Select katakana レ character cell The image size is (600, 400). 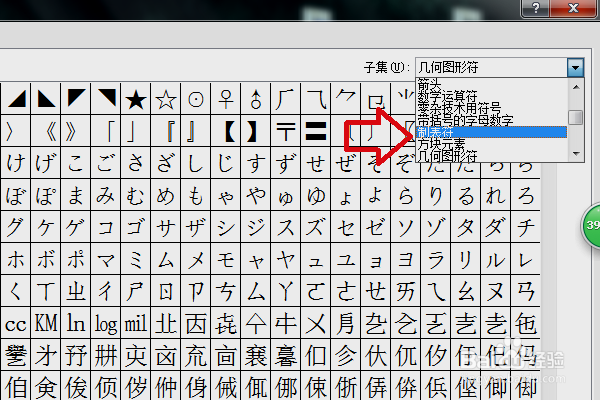pos(525,260)
